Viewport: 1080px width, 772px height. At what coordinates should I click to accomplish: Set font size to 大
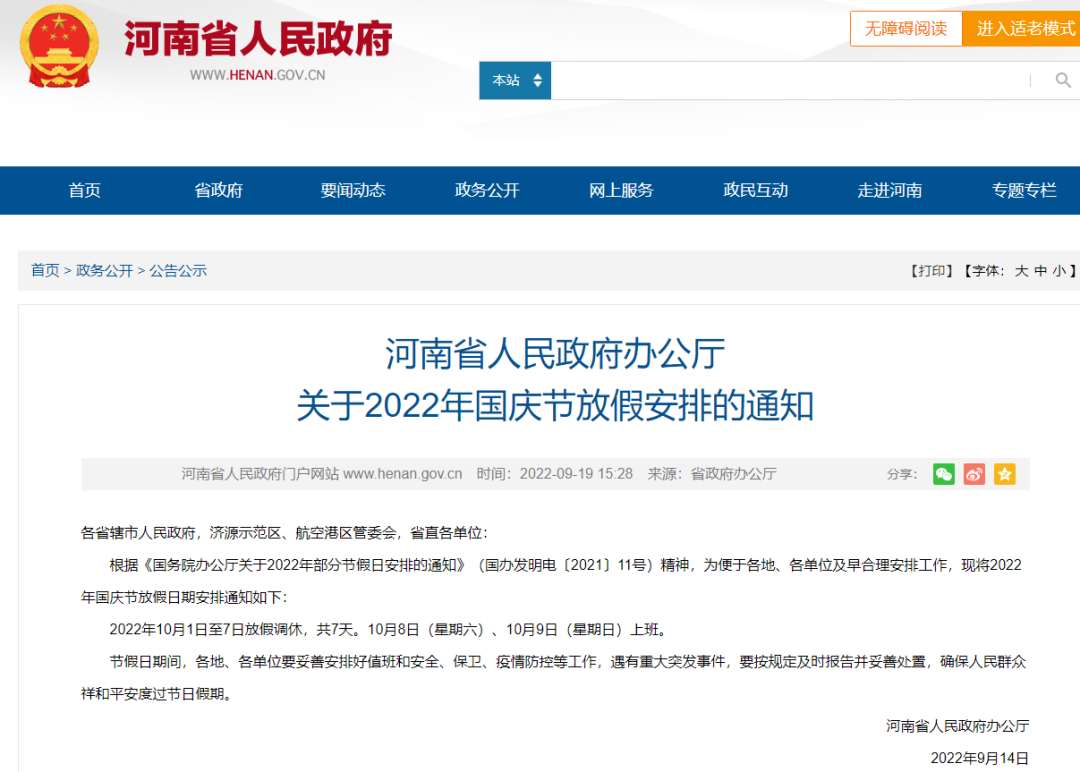tap(1021, 271)
